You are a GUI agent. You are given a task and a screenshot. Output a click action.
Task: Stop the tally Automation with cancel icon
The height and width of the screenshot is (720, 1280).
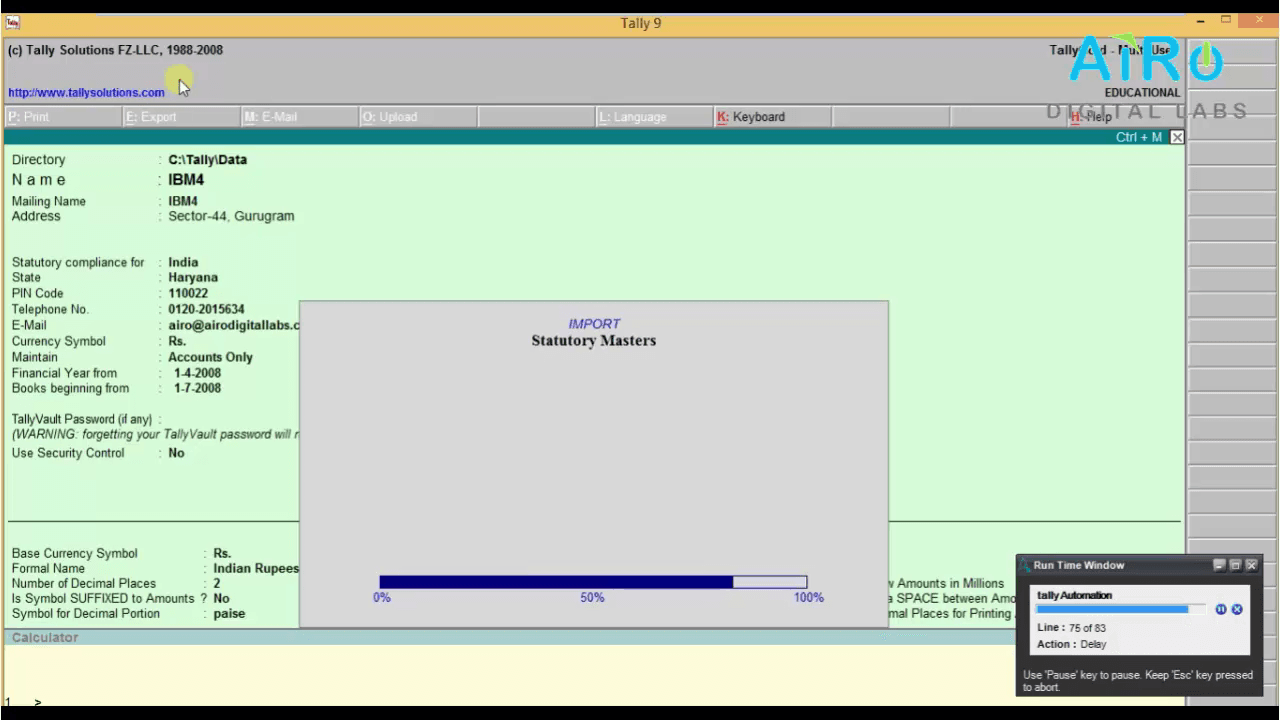coord(1237,609)
